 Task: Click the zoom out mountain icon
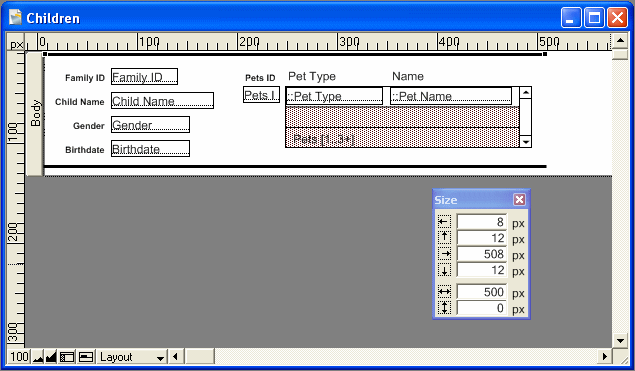tap(38, 357)
